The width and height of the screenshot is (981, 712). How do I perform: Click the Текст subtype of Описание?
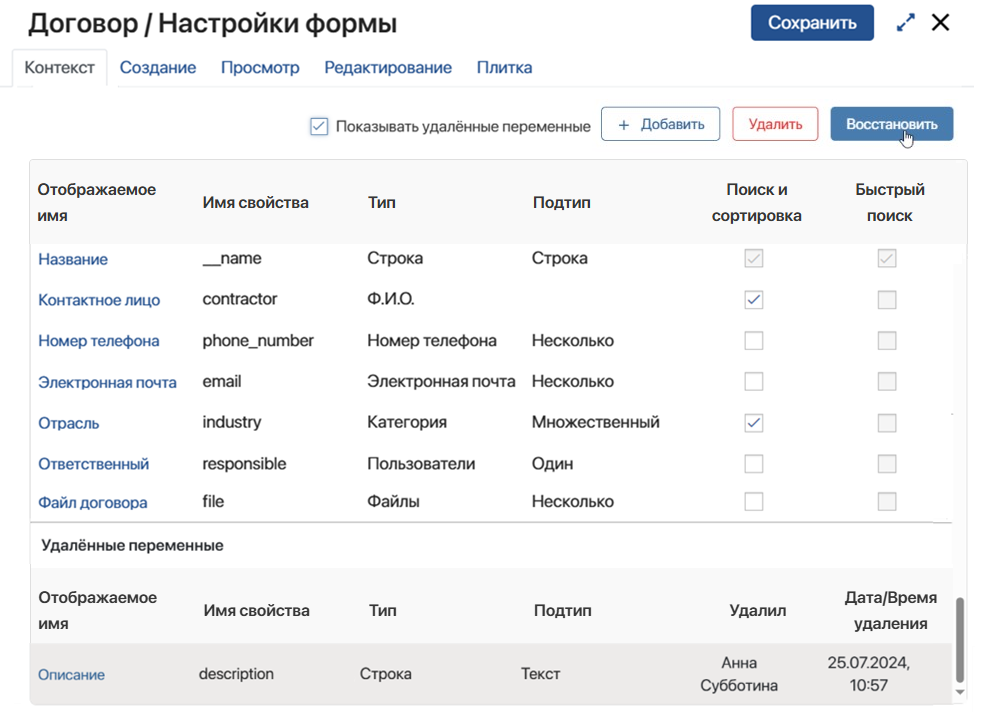pos(541,674)
